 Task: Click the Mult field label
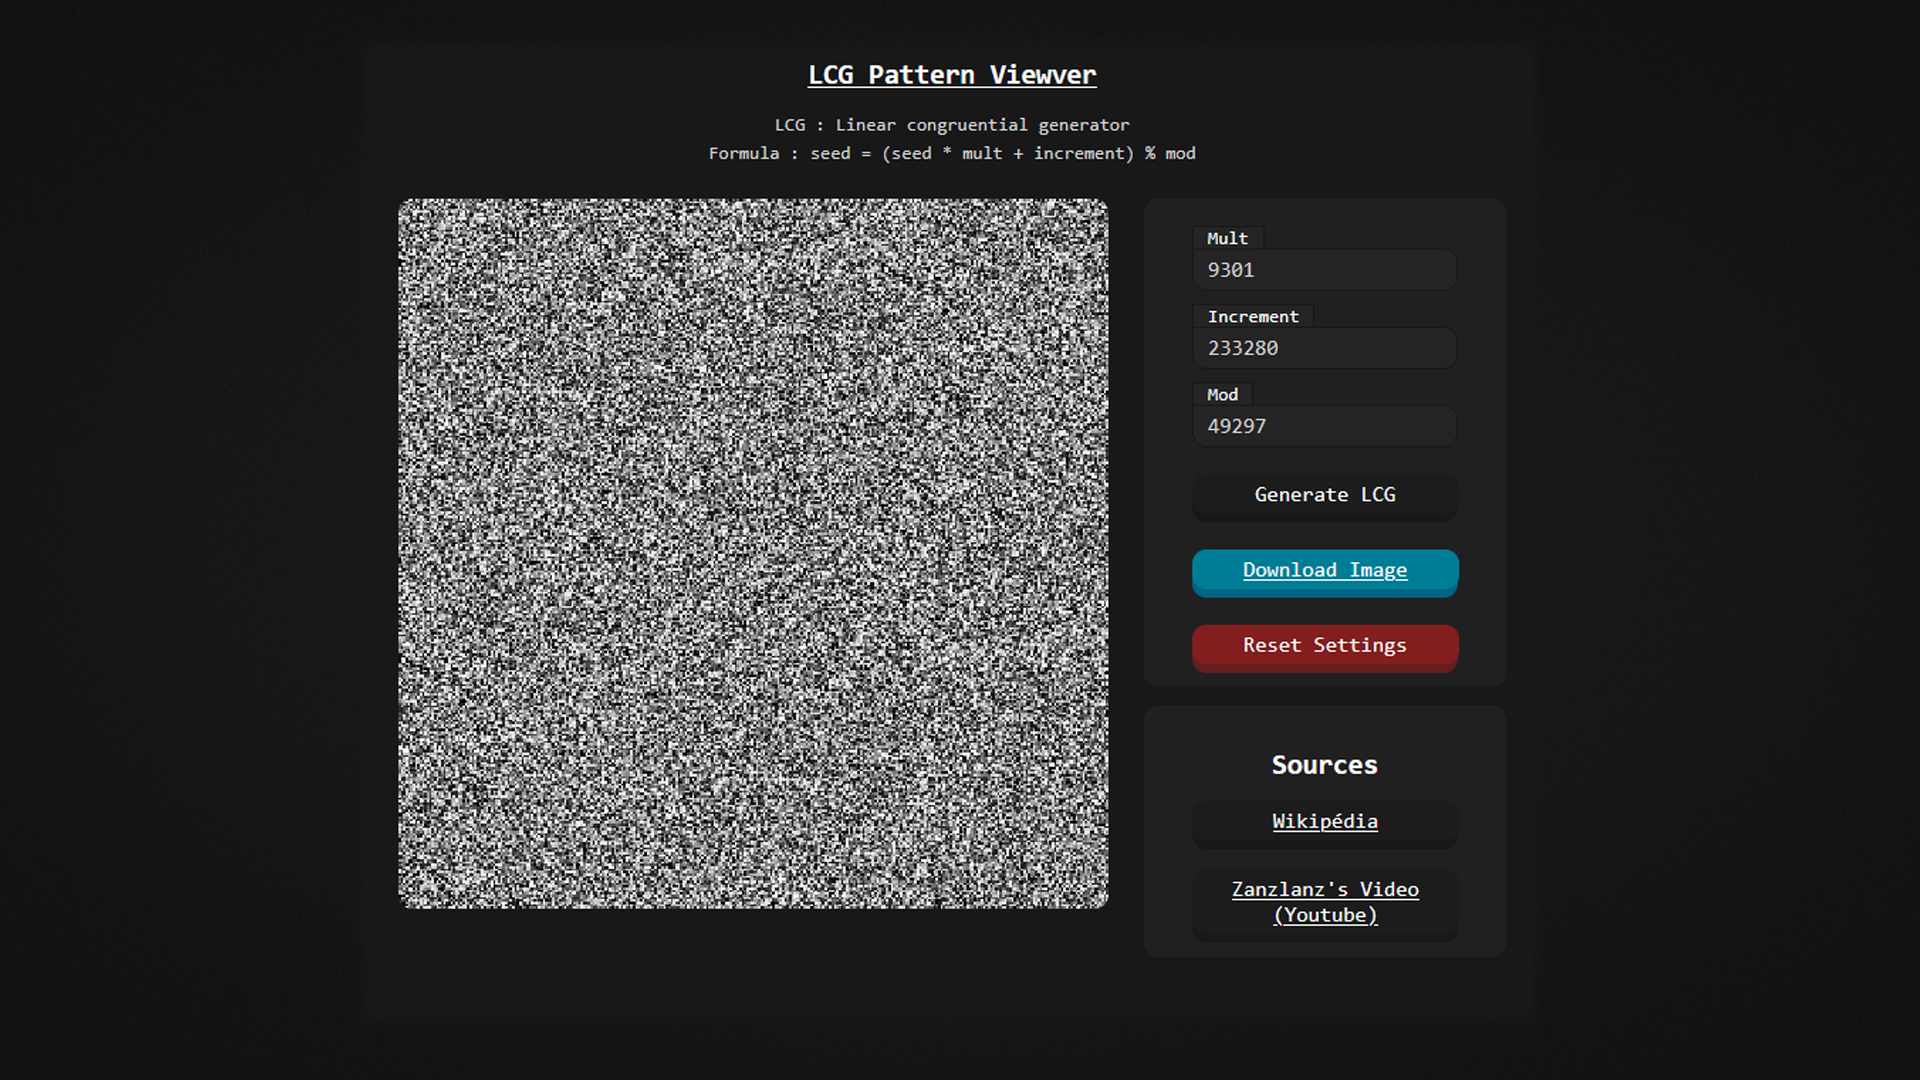(x=1227, y=238)
